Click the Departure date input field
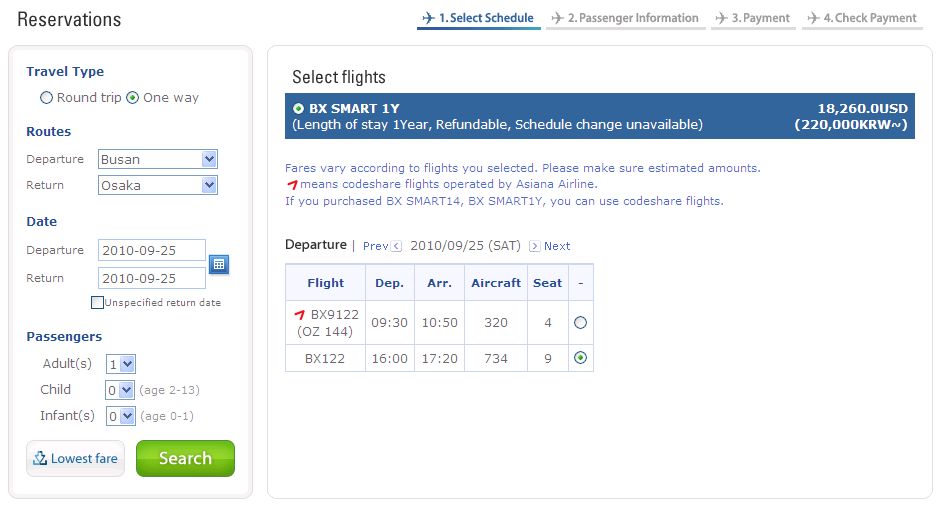The height and width of the screenshot is (507, 947). click(151, 250)
